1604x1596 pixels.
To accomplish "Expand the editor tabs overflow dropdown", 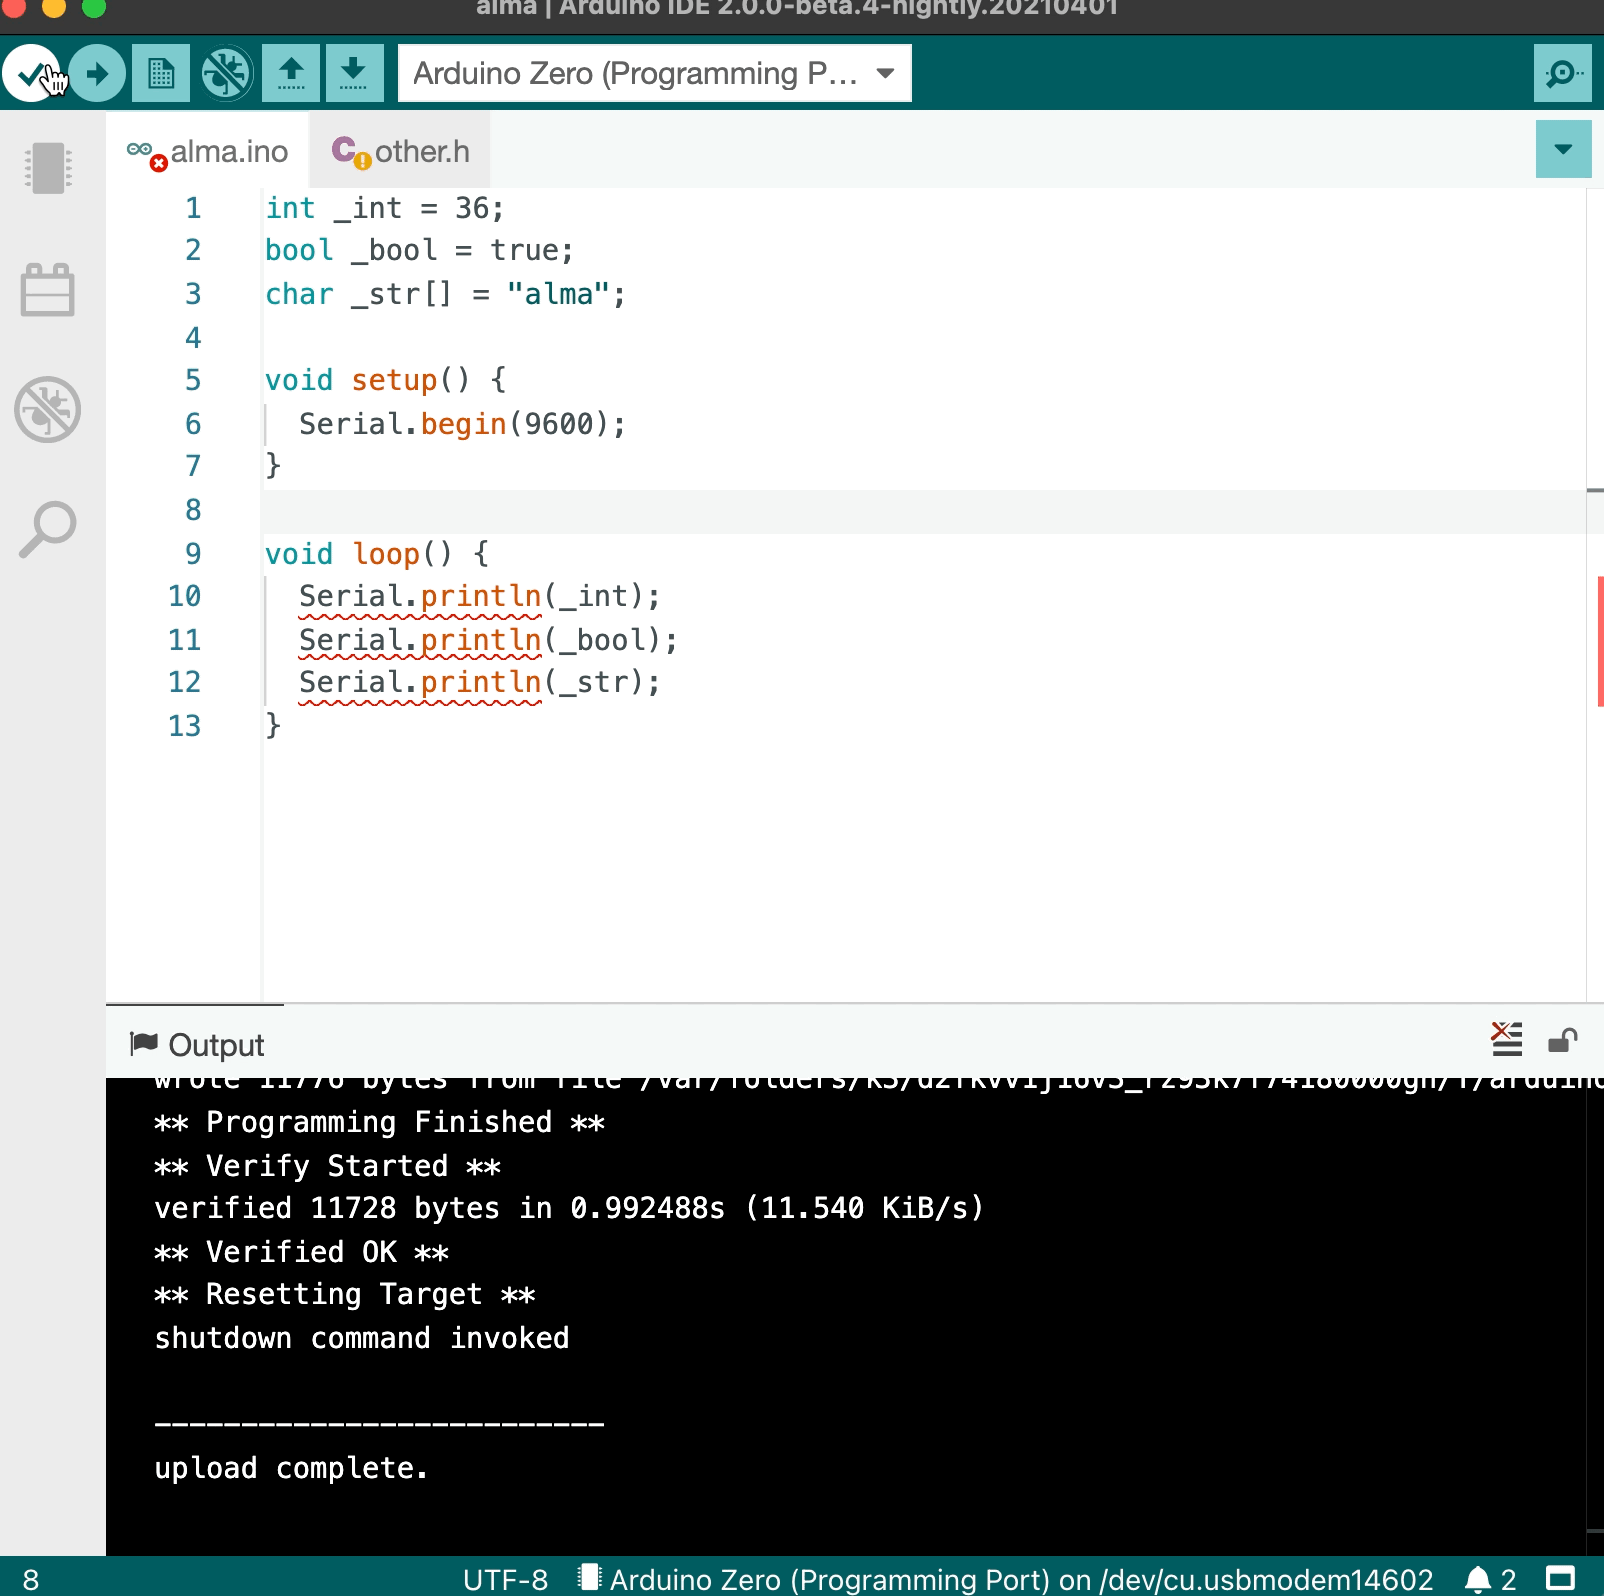I will [1563, 149].
